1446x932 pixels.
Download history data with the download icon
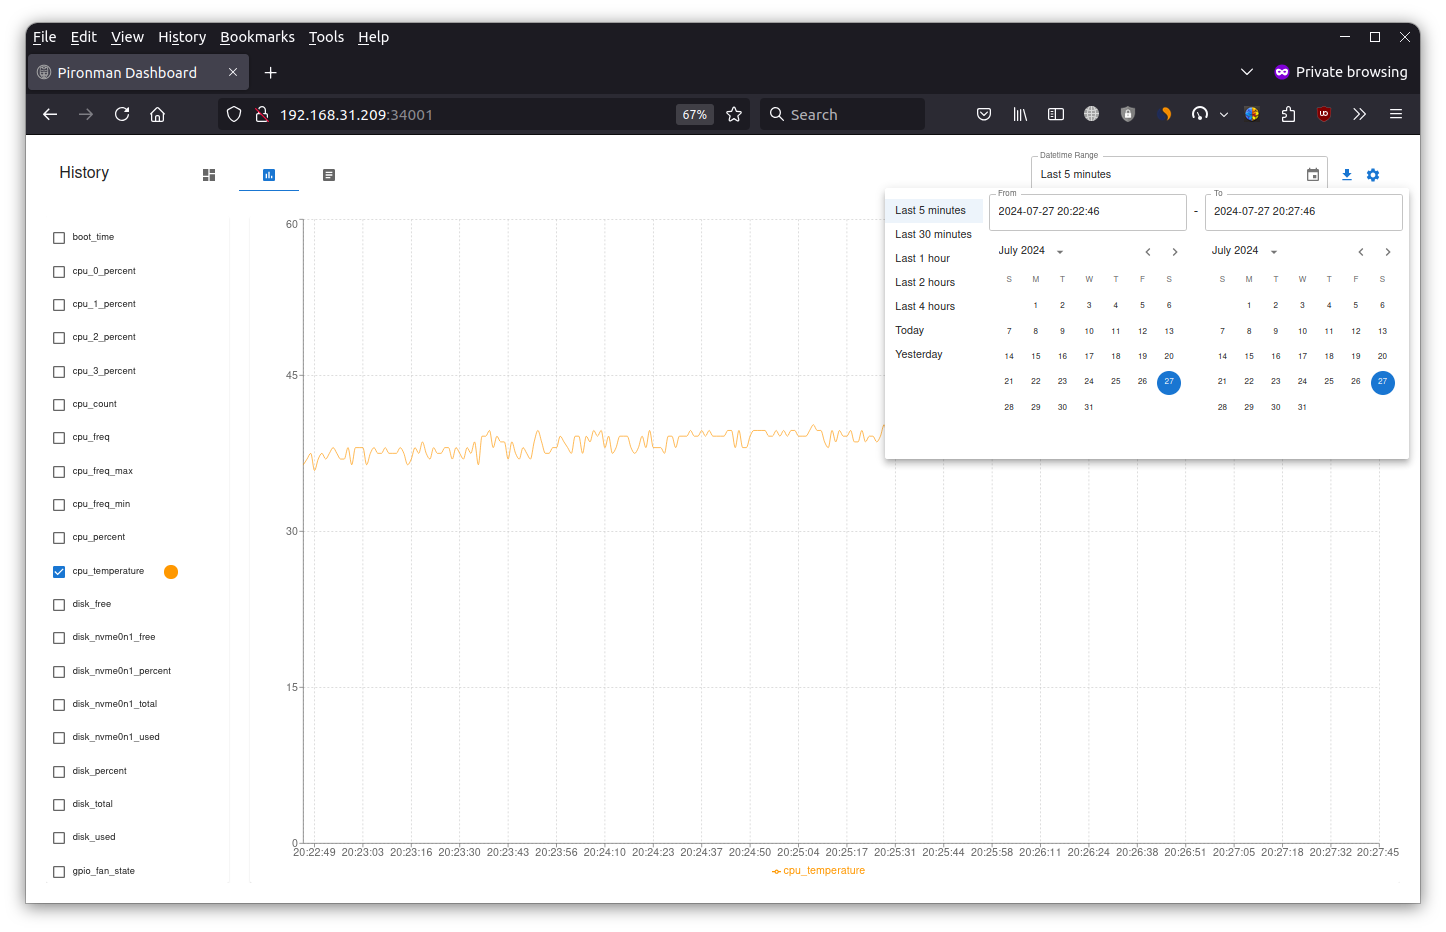click(x=1347, y=175)
